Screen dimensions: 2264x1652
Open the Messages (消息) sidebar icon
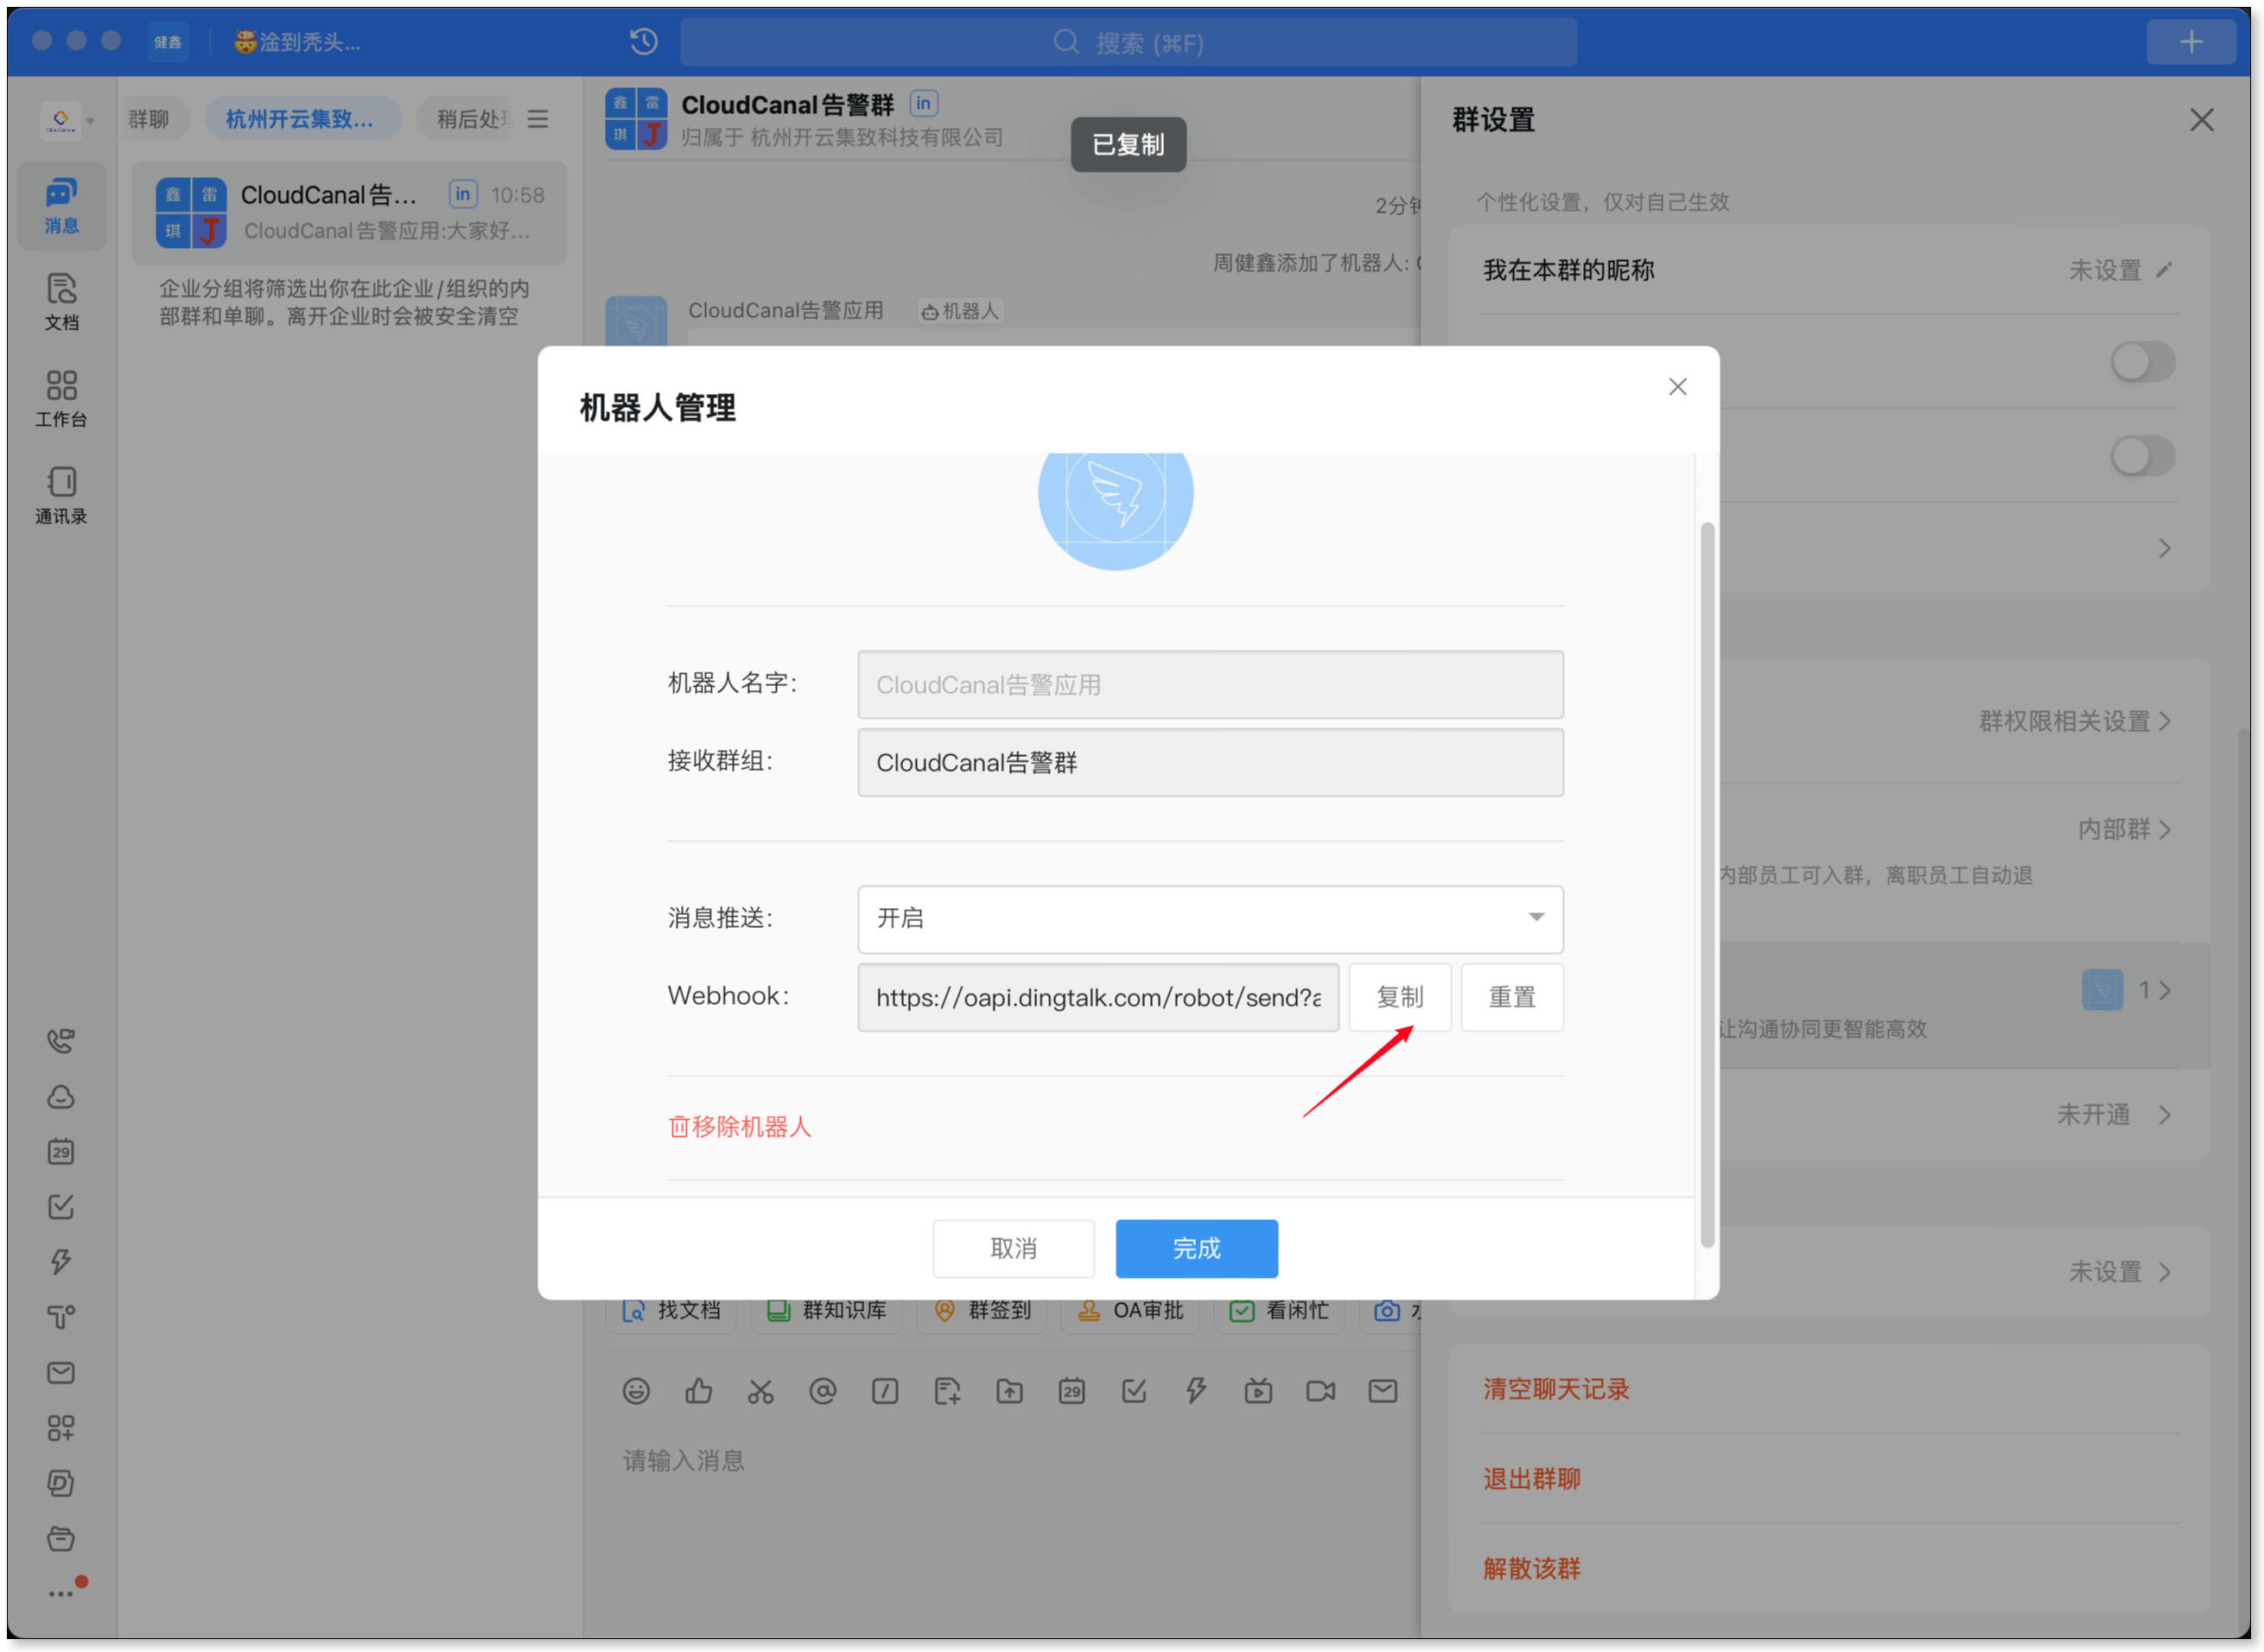pos(61,204)
